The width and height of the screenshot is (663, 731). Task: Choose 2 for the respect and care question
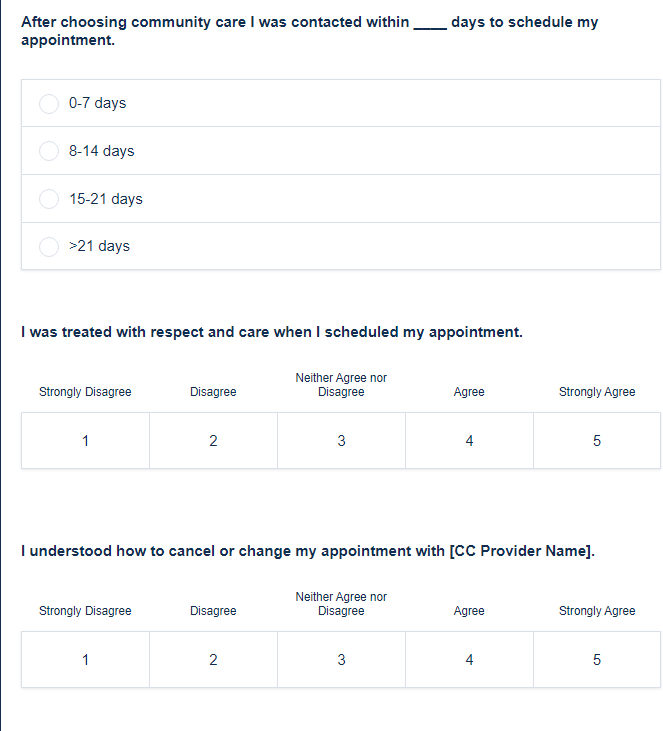pos(213,441)
